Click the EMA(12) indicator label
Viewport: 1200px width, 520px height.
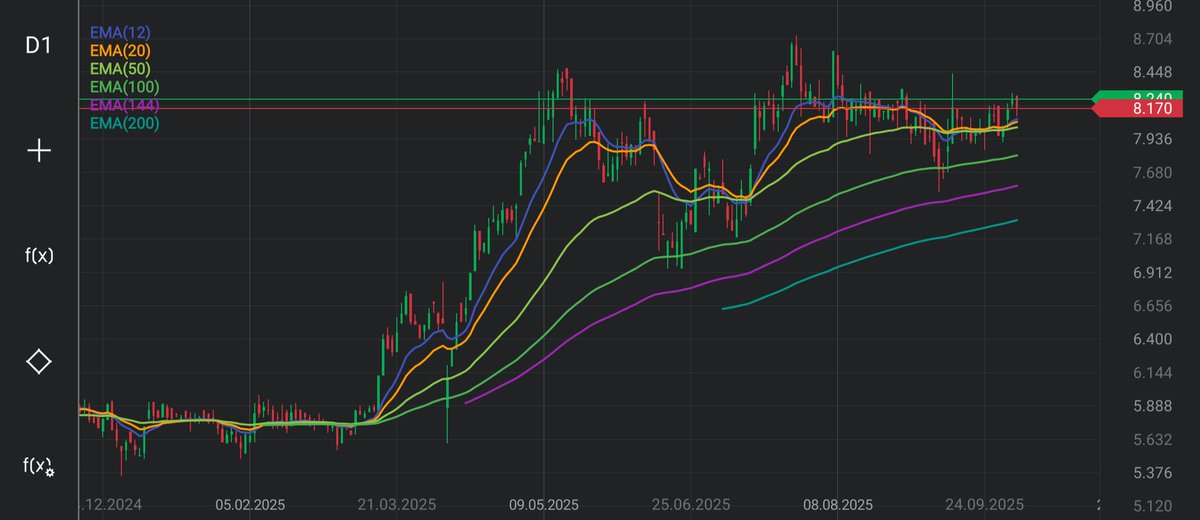coord(120,33)
